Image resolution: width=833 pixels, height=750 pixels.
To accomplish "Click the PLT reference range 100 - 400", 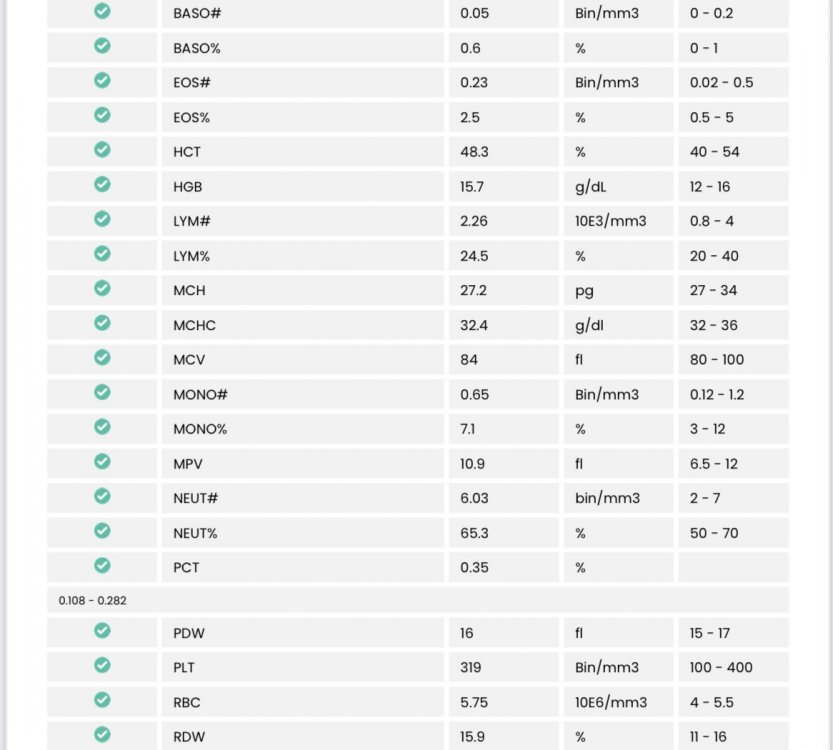I will tap(721, 667).
